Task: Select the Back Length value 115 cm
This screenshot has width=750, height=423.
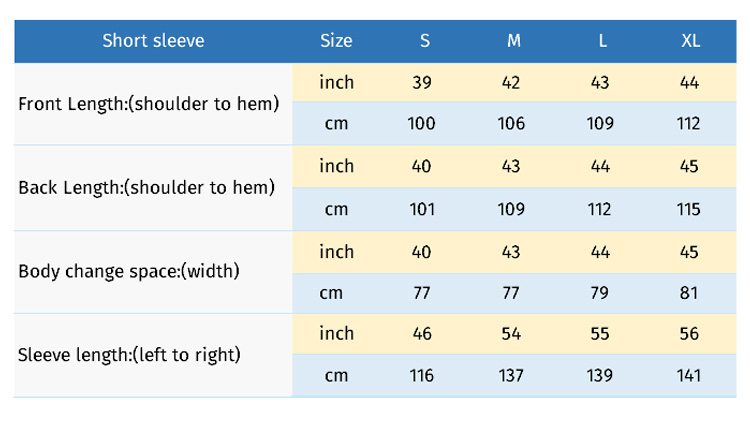Action: [689, 209]
